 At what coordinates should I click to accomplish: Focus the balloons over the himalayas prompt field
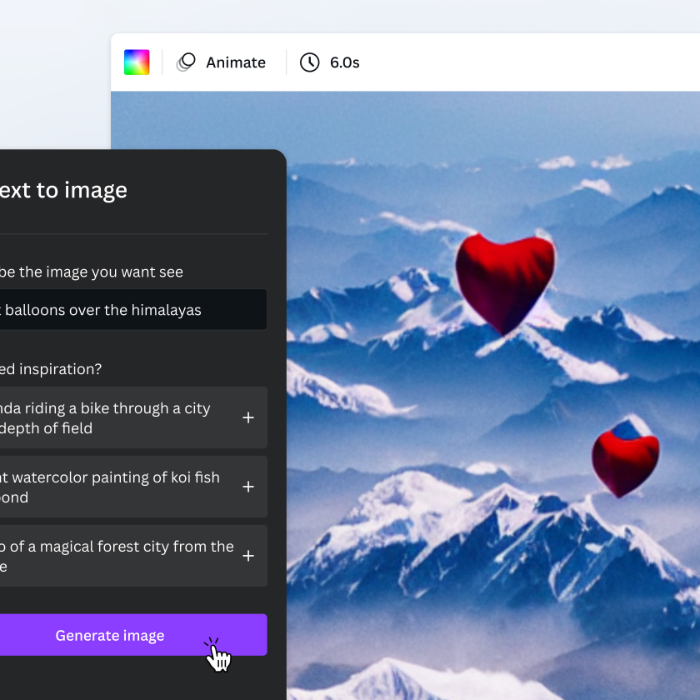[130, 310]
